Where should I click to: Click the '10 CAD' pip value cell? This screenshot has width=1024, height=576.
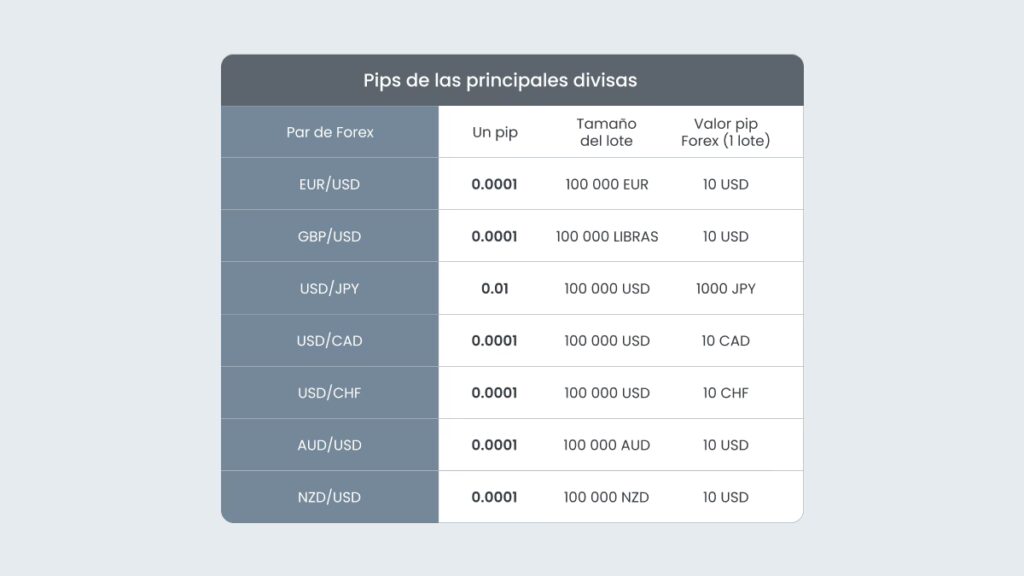tap(726, 341)
